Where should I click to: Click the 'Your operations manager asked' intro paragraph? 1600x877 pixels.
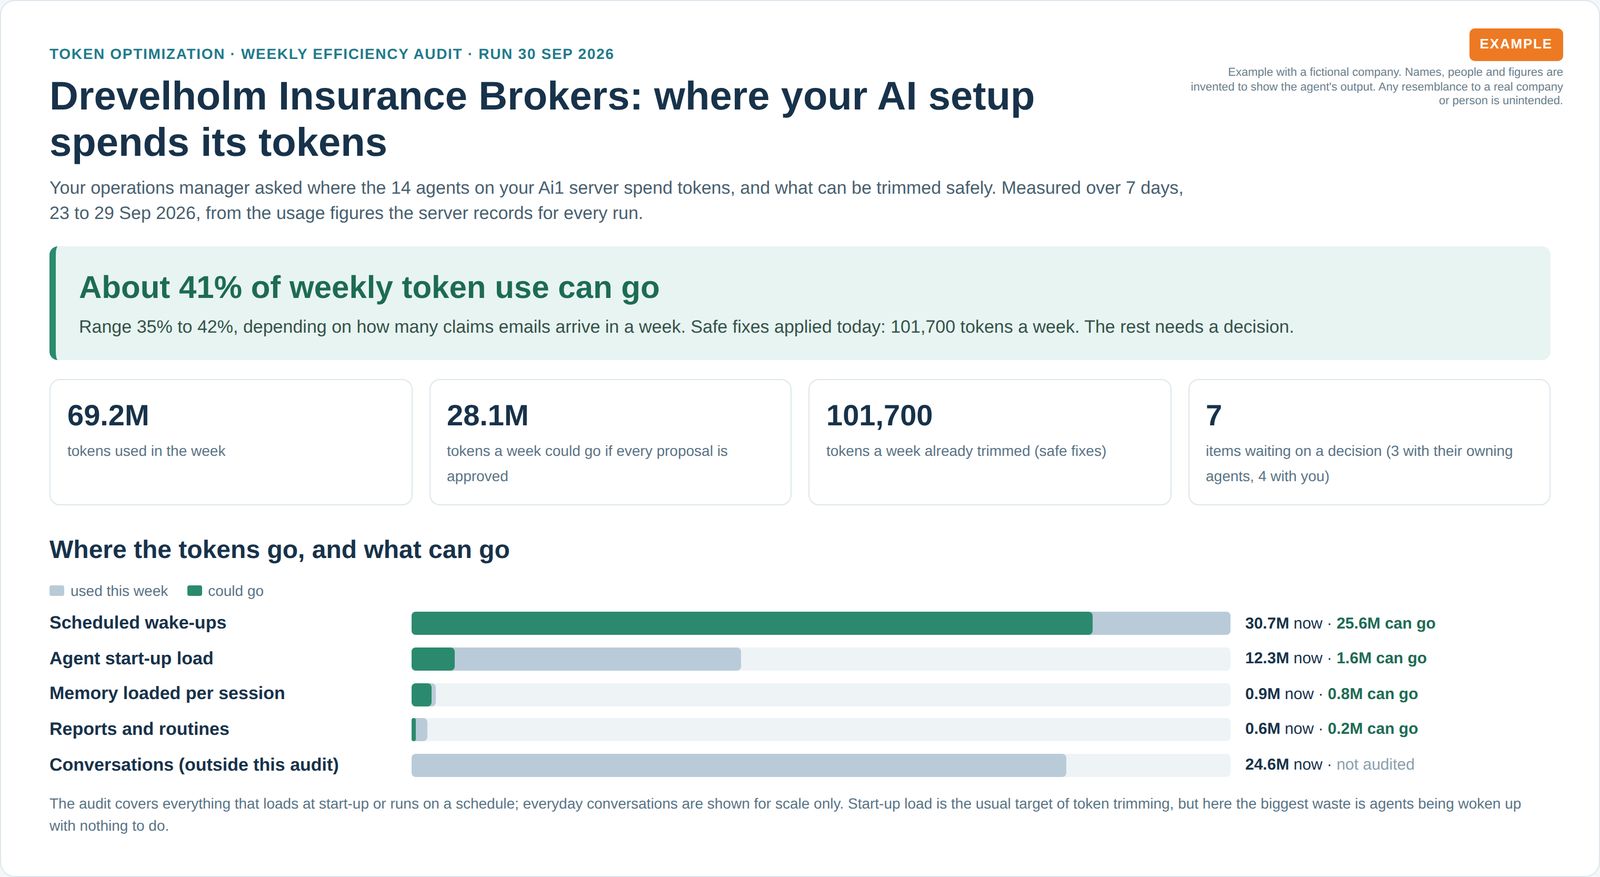coord(616,200)
